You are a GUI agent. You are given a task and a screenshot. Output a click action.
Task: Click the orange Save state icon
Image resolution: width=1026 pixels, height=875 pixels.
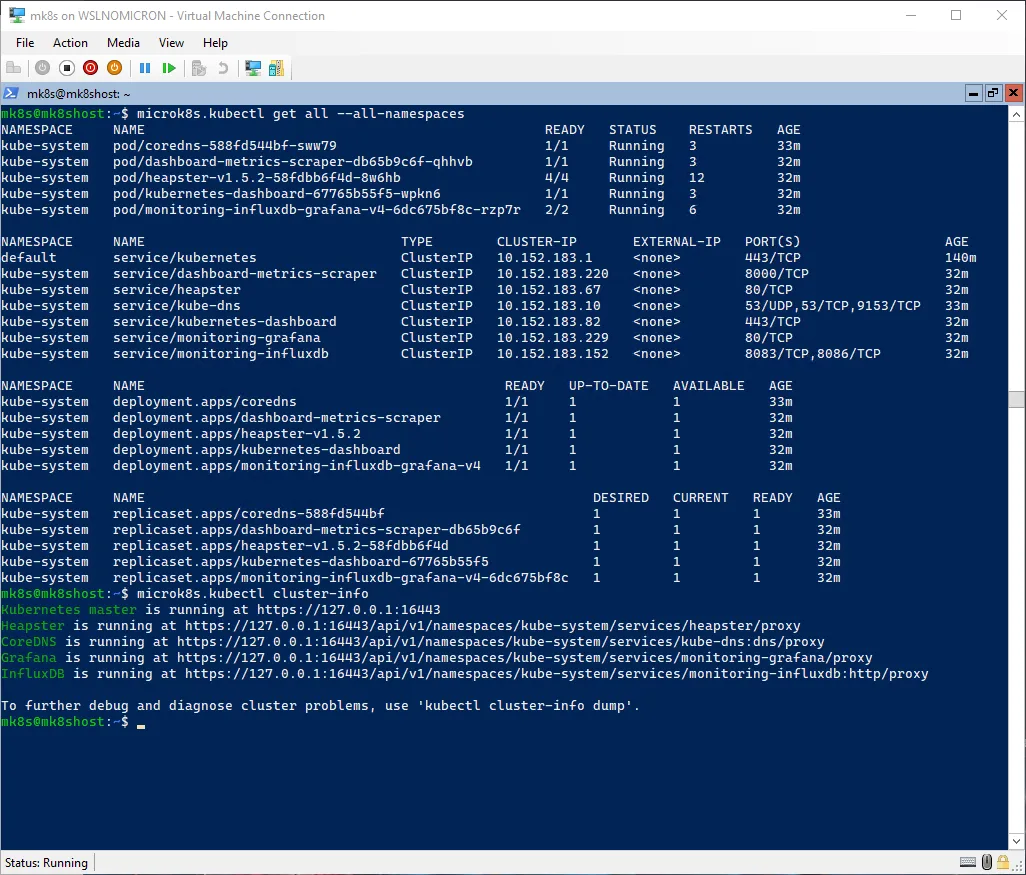(114, 68)
